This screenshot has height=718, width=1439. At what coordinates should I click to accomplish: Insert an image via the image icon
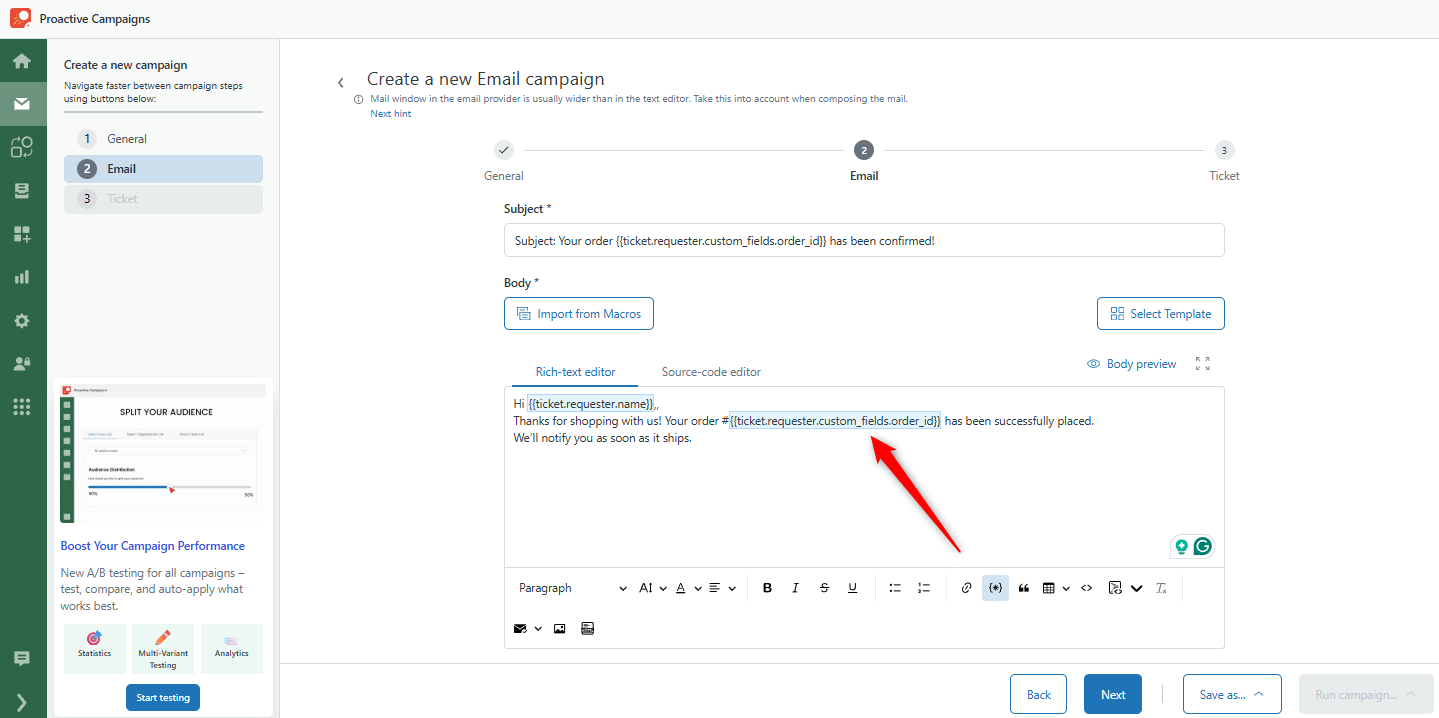point(559,629)
